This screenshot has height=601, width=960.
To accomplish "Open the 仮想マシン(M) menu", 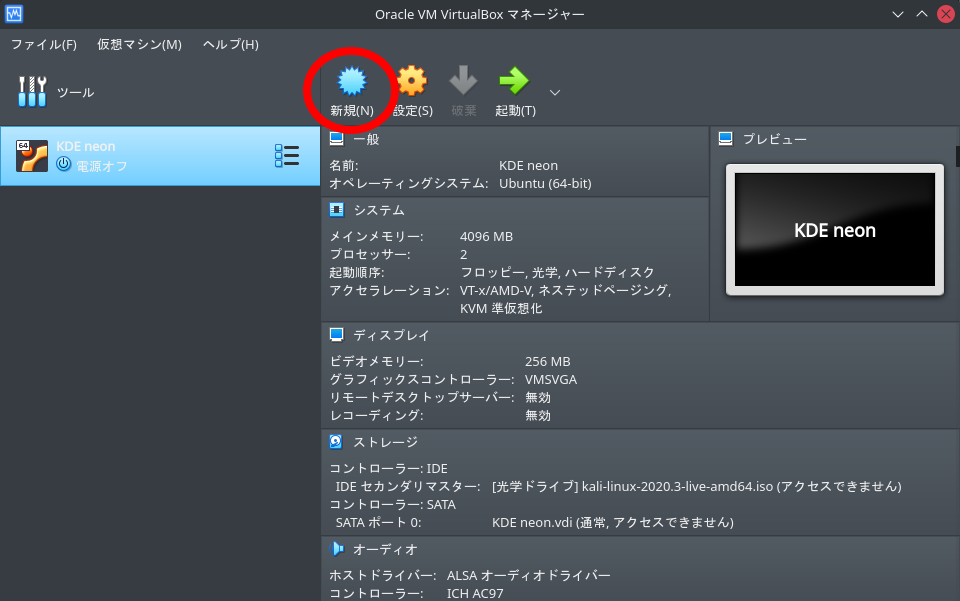I will 140,45.
